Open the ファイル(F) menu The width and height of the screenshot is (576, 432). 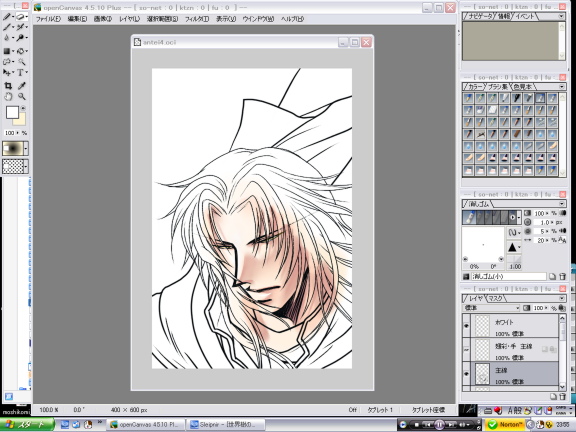pos(48,19)
